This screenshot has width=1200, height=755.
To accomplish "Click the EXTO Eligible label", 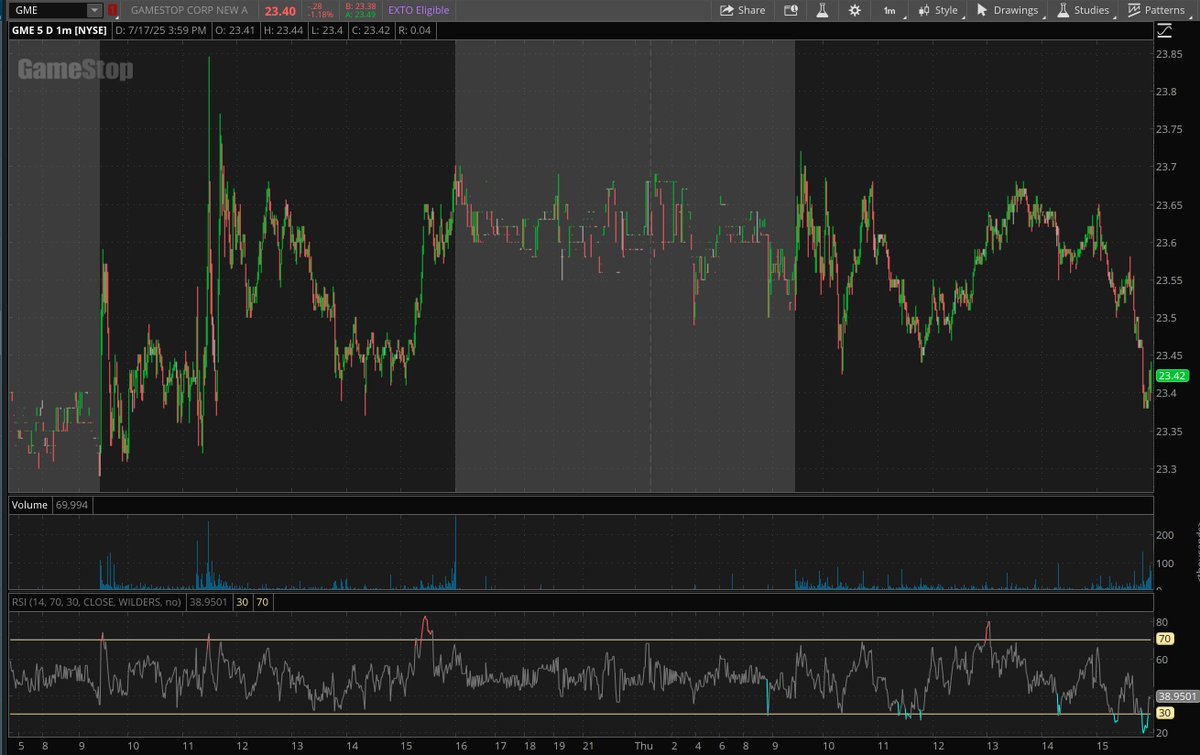I will pyautogui.click(x=419, y=10).
